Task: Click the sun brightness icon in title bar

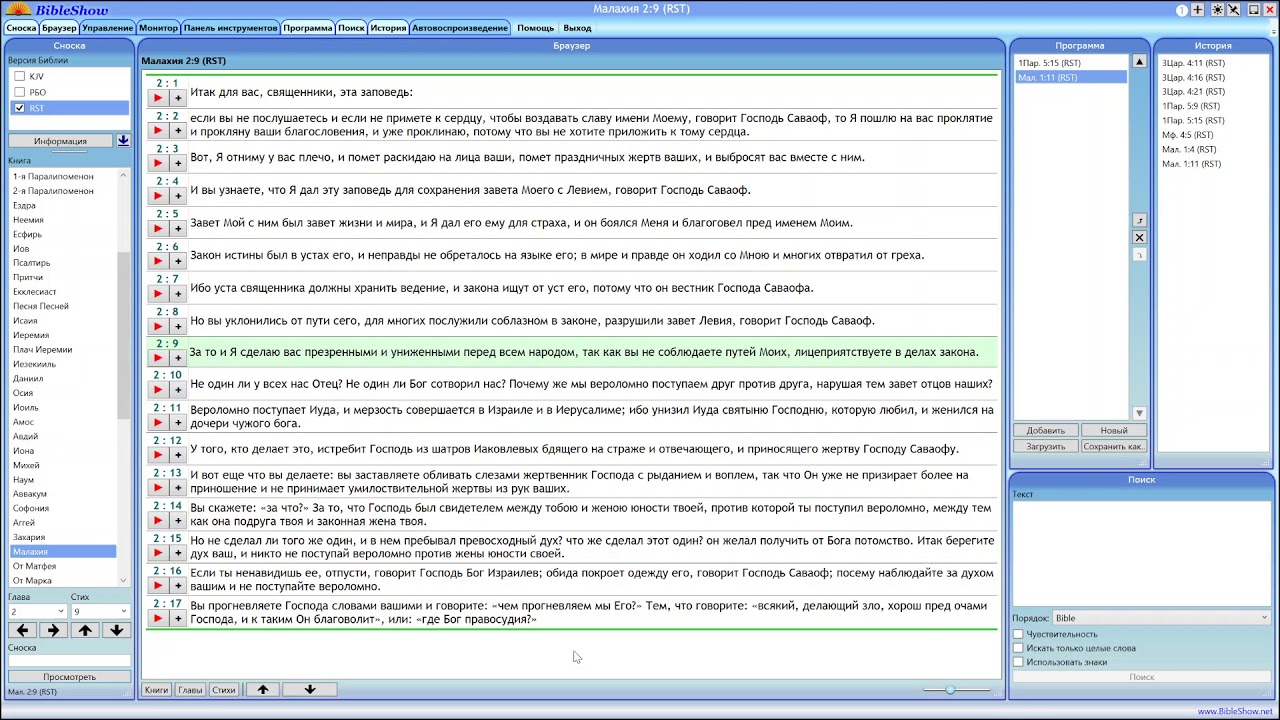Action: point(1217,10)
